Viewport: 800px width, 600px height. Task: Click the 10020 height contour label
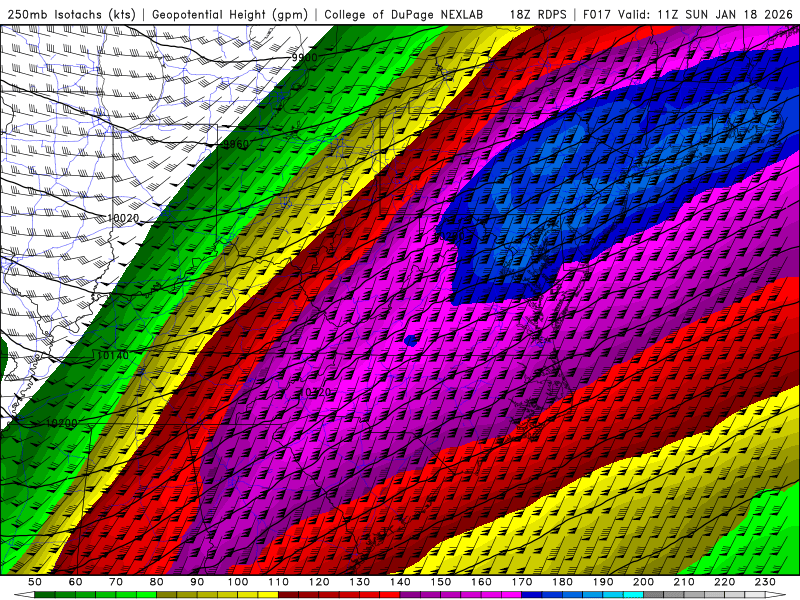(x=123, y=218)
